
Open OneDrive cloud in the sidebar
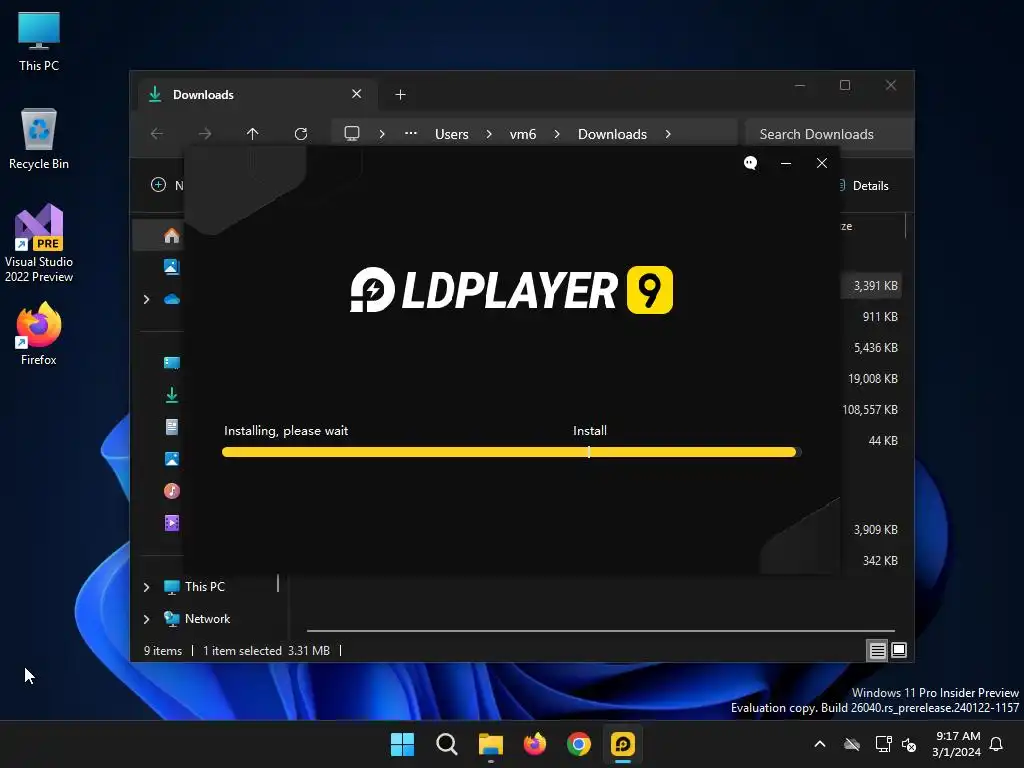[x=172, y=299]
